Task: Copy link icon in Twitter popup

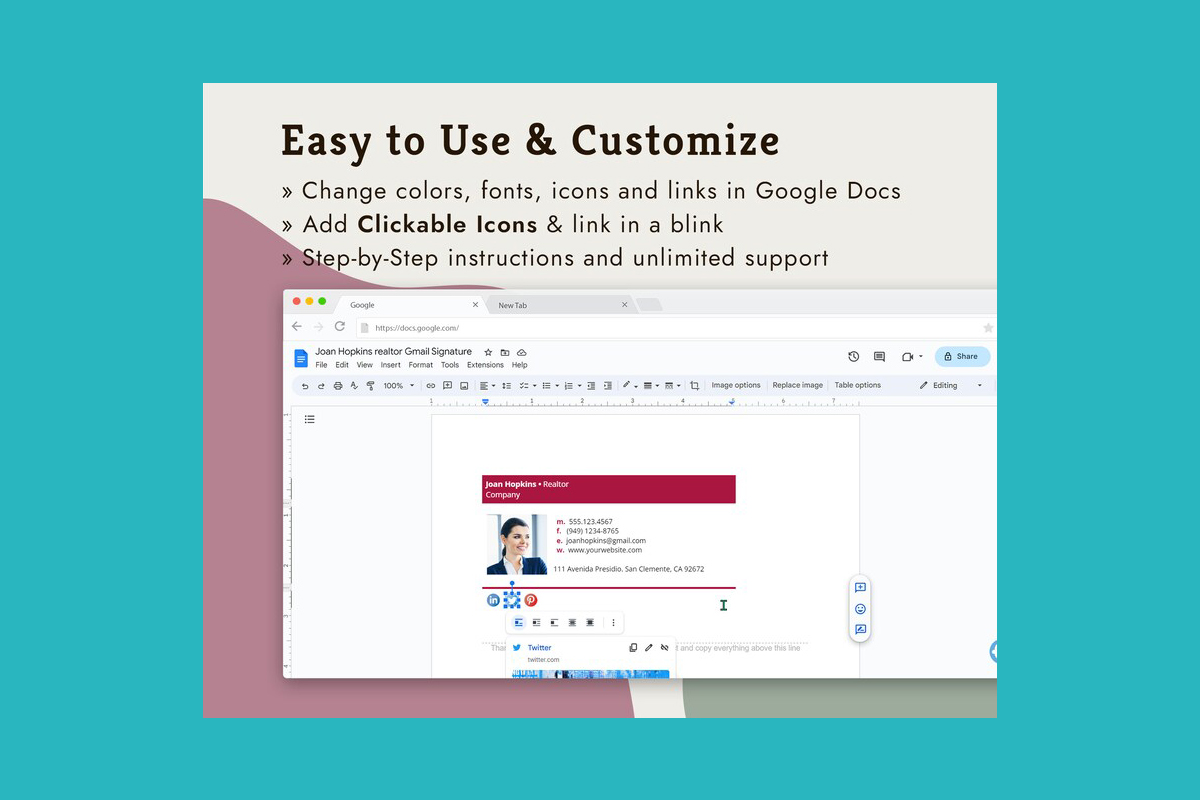Action: [x=633, y=648]
